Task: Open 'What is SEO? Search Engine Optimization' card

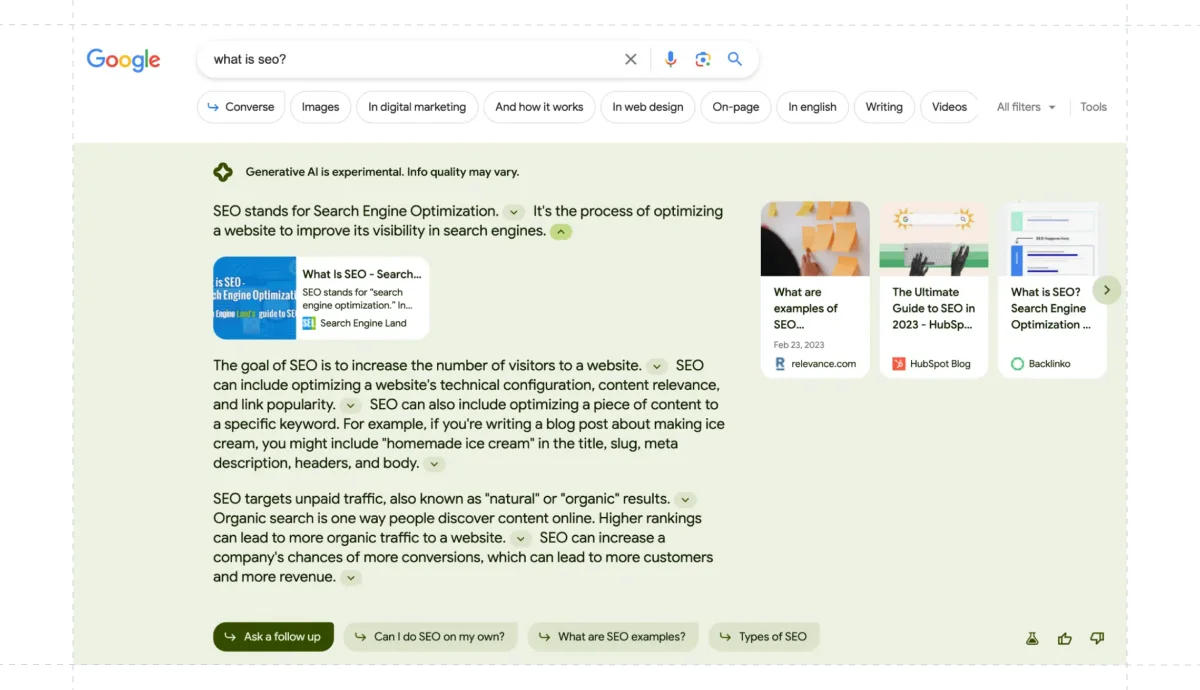Action: (1052, 290)
